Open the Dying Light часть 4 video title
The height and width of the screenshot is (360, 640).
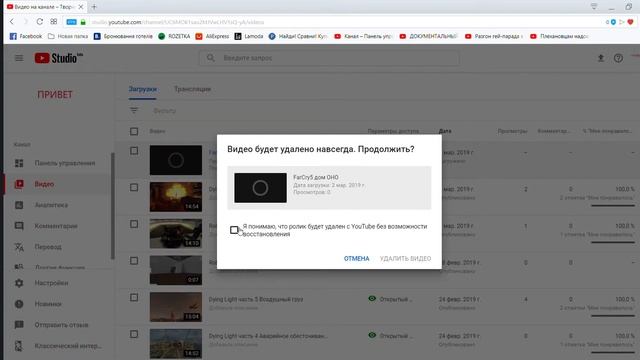tap(268, 336)
